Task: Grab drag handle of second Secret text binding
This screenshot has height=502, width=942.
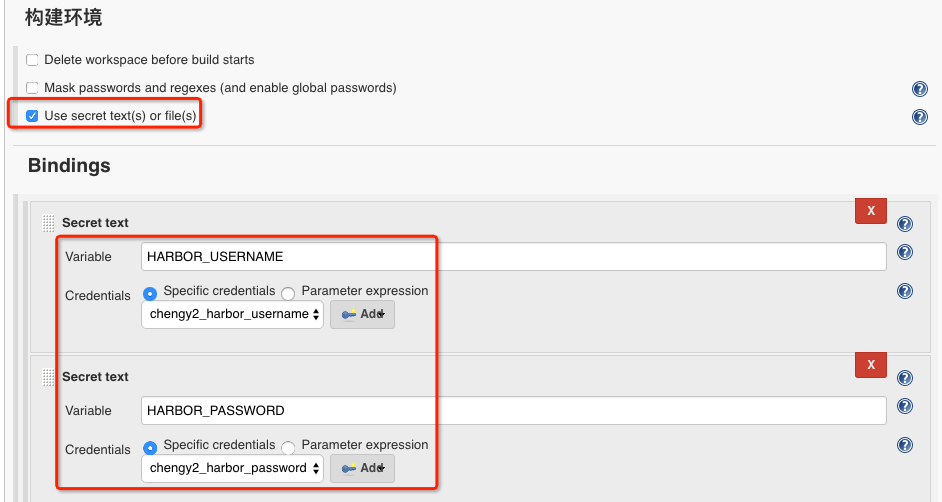Action: click(x=49, y=377)
